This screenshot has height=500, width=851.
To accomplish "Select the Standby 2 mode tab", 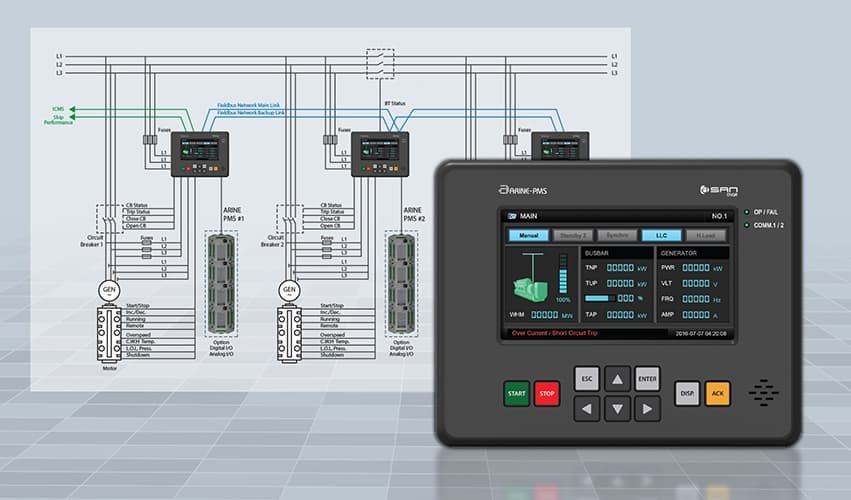I will [x=573, y=236].
